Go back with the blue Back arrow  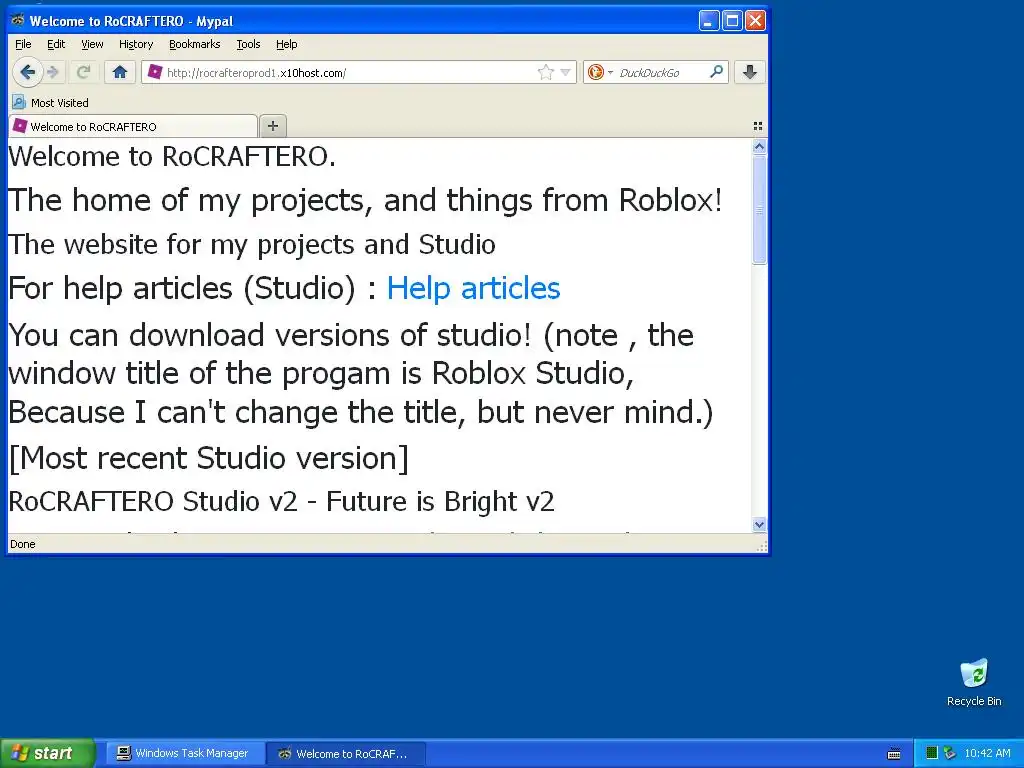click(27, 72)
